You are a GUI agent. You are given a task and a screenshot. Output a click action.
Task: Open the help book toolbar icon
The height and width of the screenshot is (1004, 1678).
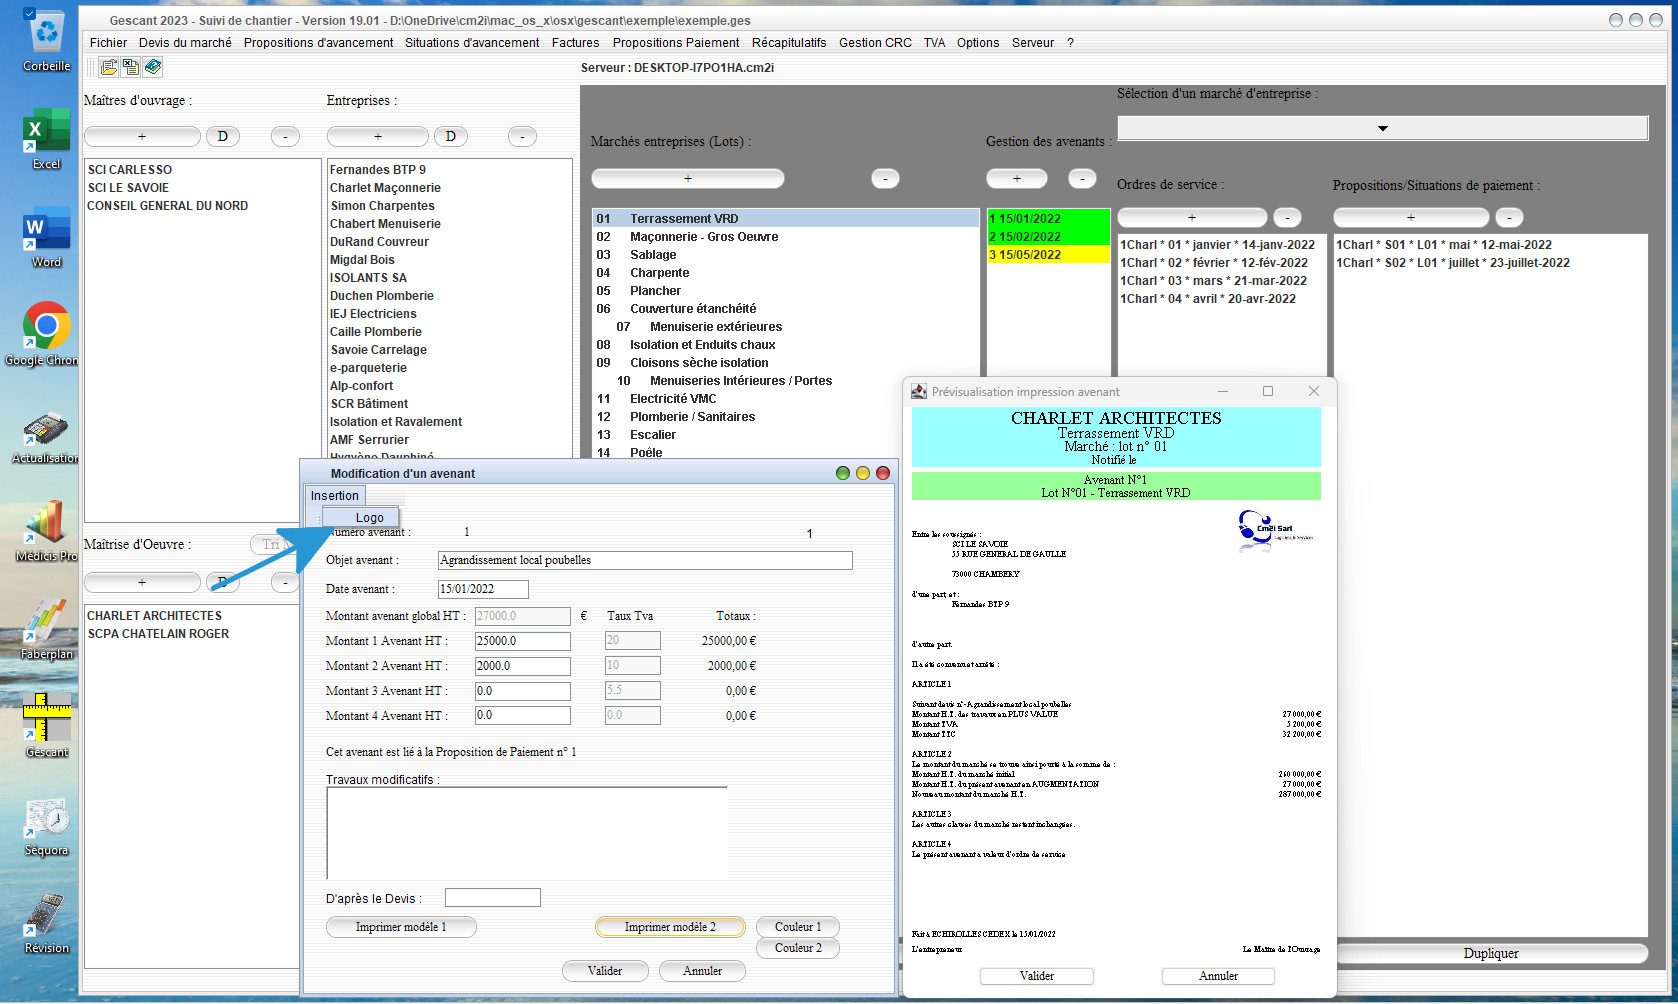tap(153, 67)
